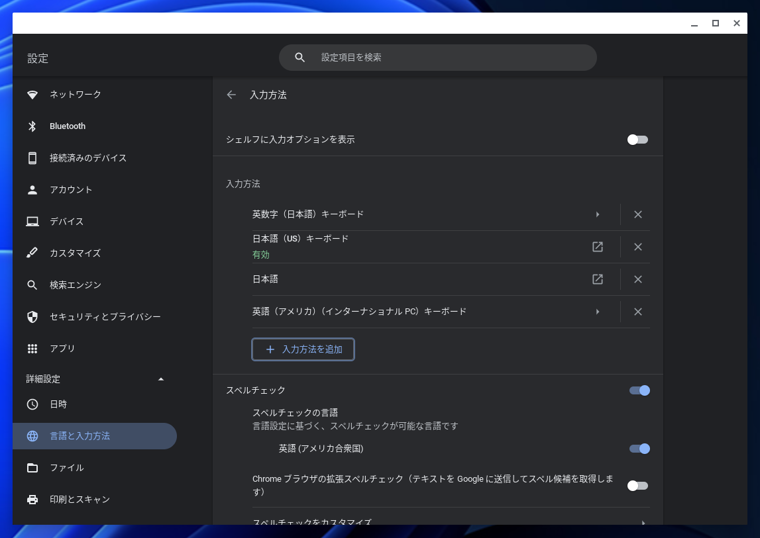Click スペルチェックの言語 label
This screenshot has height=538, width=760.
(x=295, y=412)
